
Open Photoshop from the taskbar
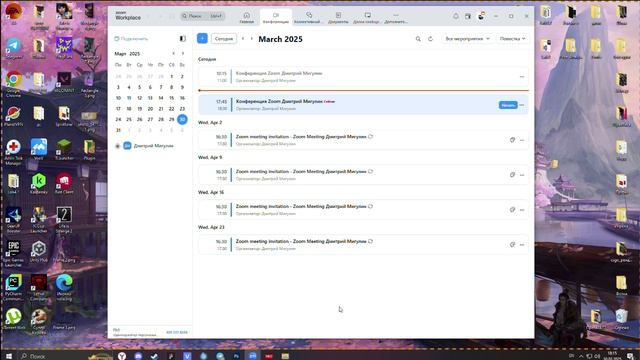[236, 356]
